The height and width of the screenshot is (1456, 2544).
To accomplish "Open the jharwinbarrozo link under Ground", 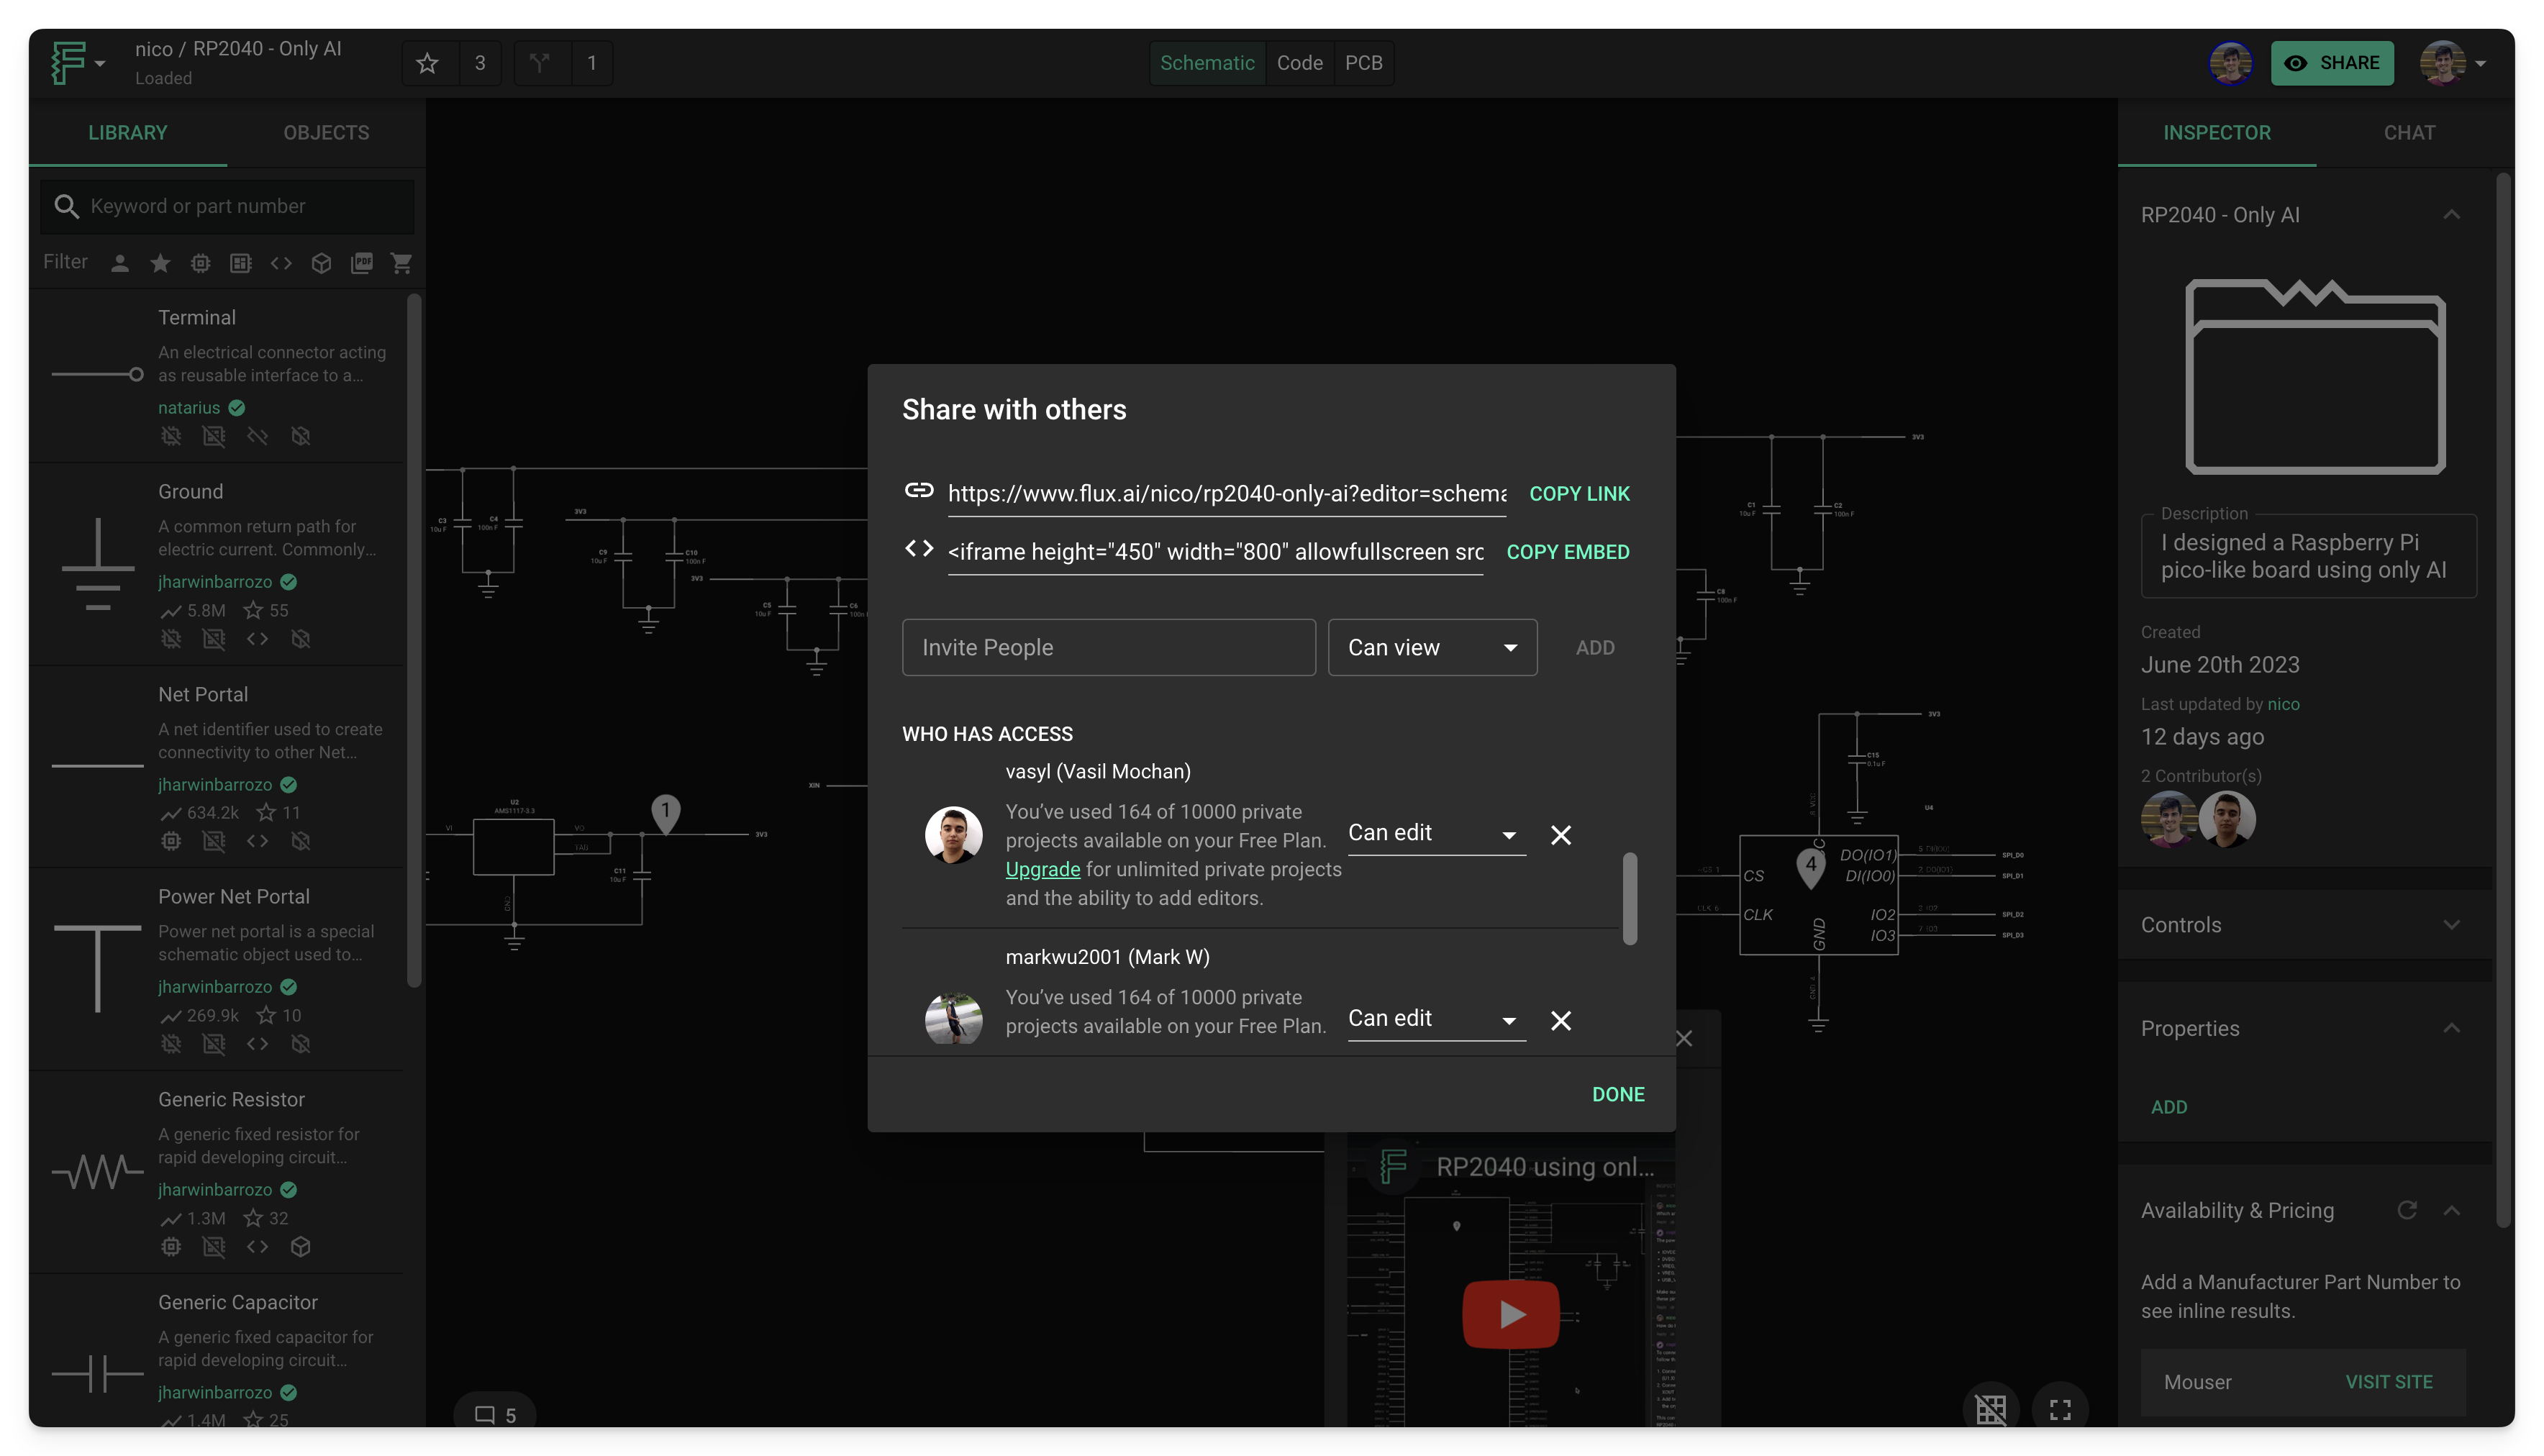I will point(215,581).
